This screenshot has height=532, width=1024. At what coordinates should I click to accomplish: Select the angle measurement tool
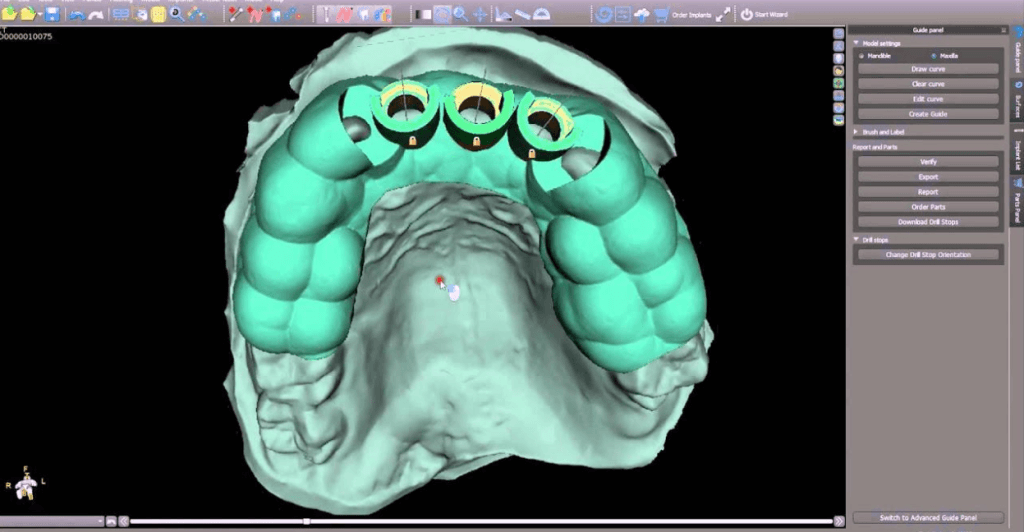pyautogui.click(x=503, y=14)
